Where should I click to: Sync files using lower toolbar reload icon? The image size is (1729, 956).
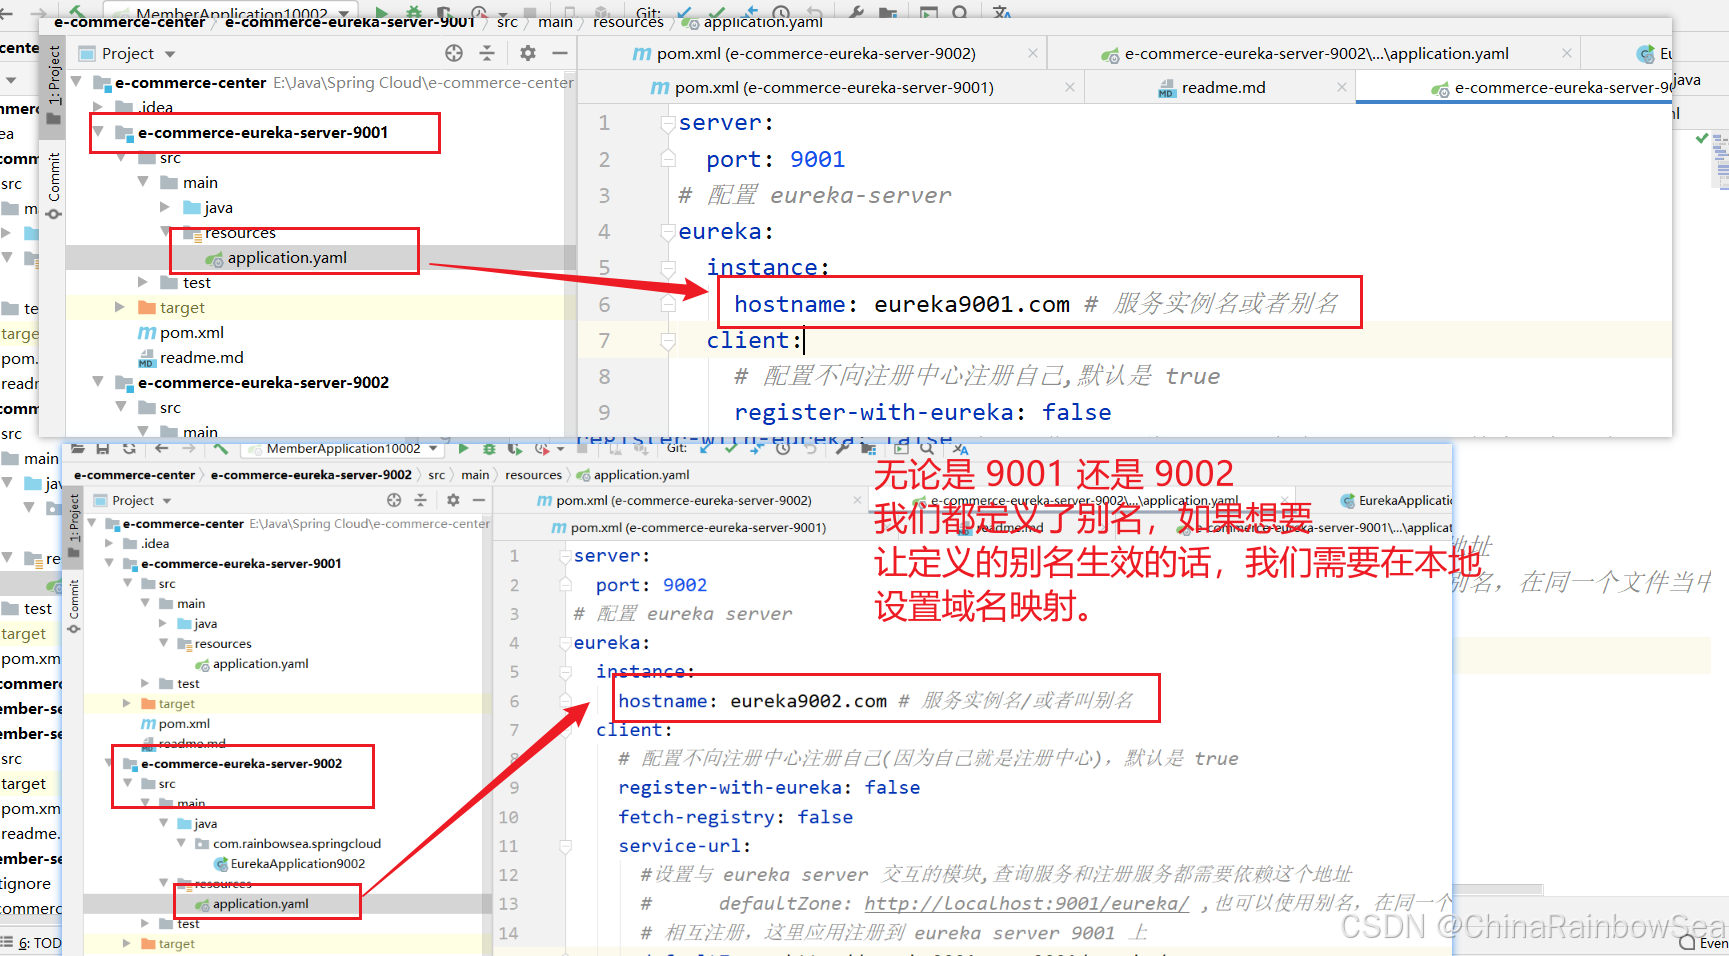(x=129, y=449)
